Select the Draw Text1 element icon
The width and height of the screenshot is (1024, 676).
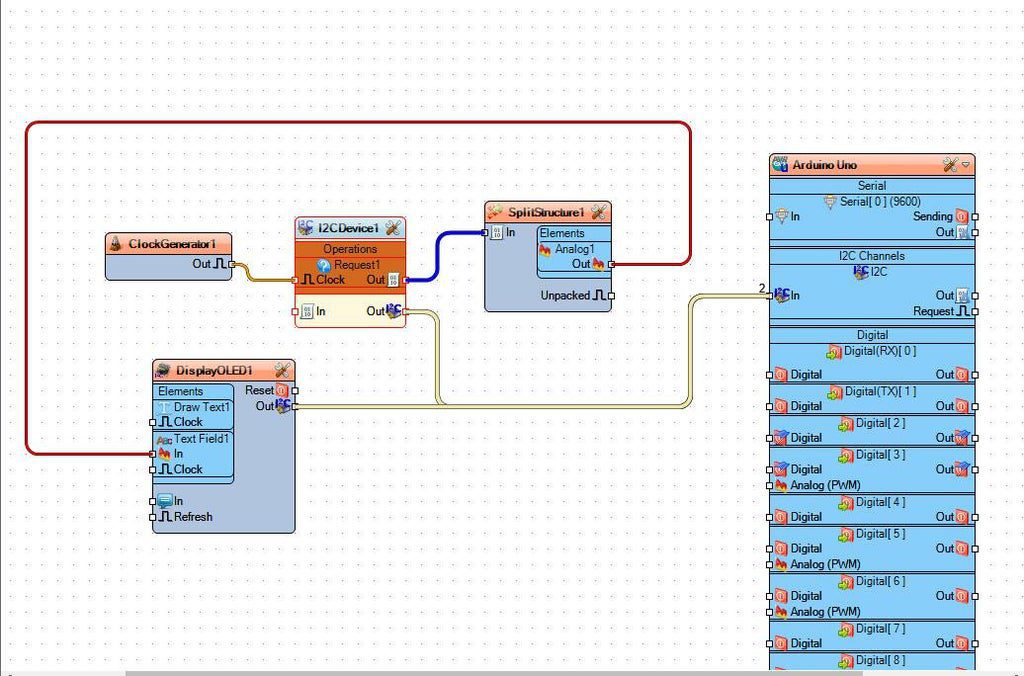tap(165, 407)
